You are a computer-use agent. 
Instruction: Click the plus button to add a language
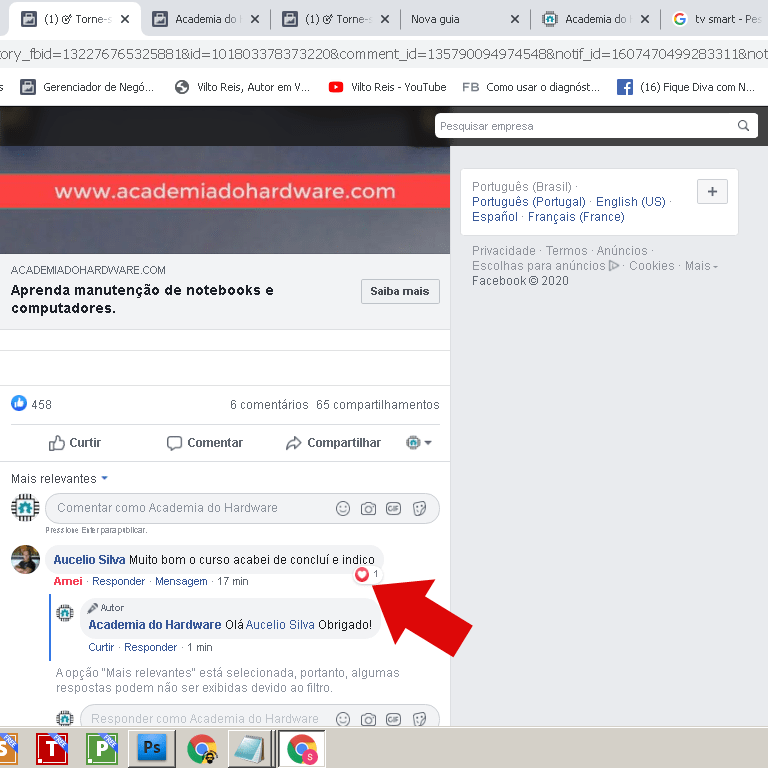pyautogui.click(x=712, y=191)
